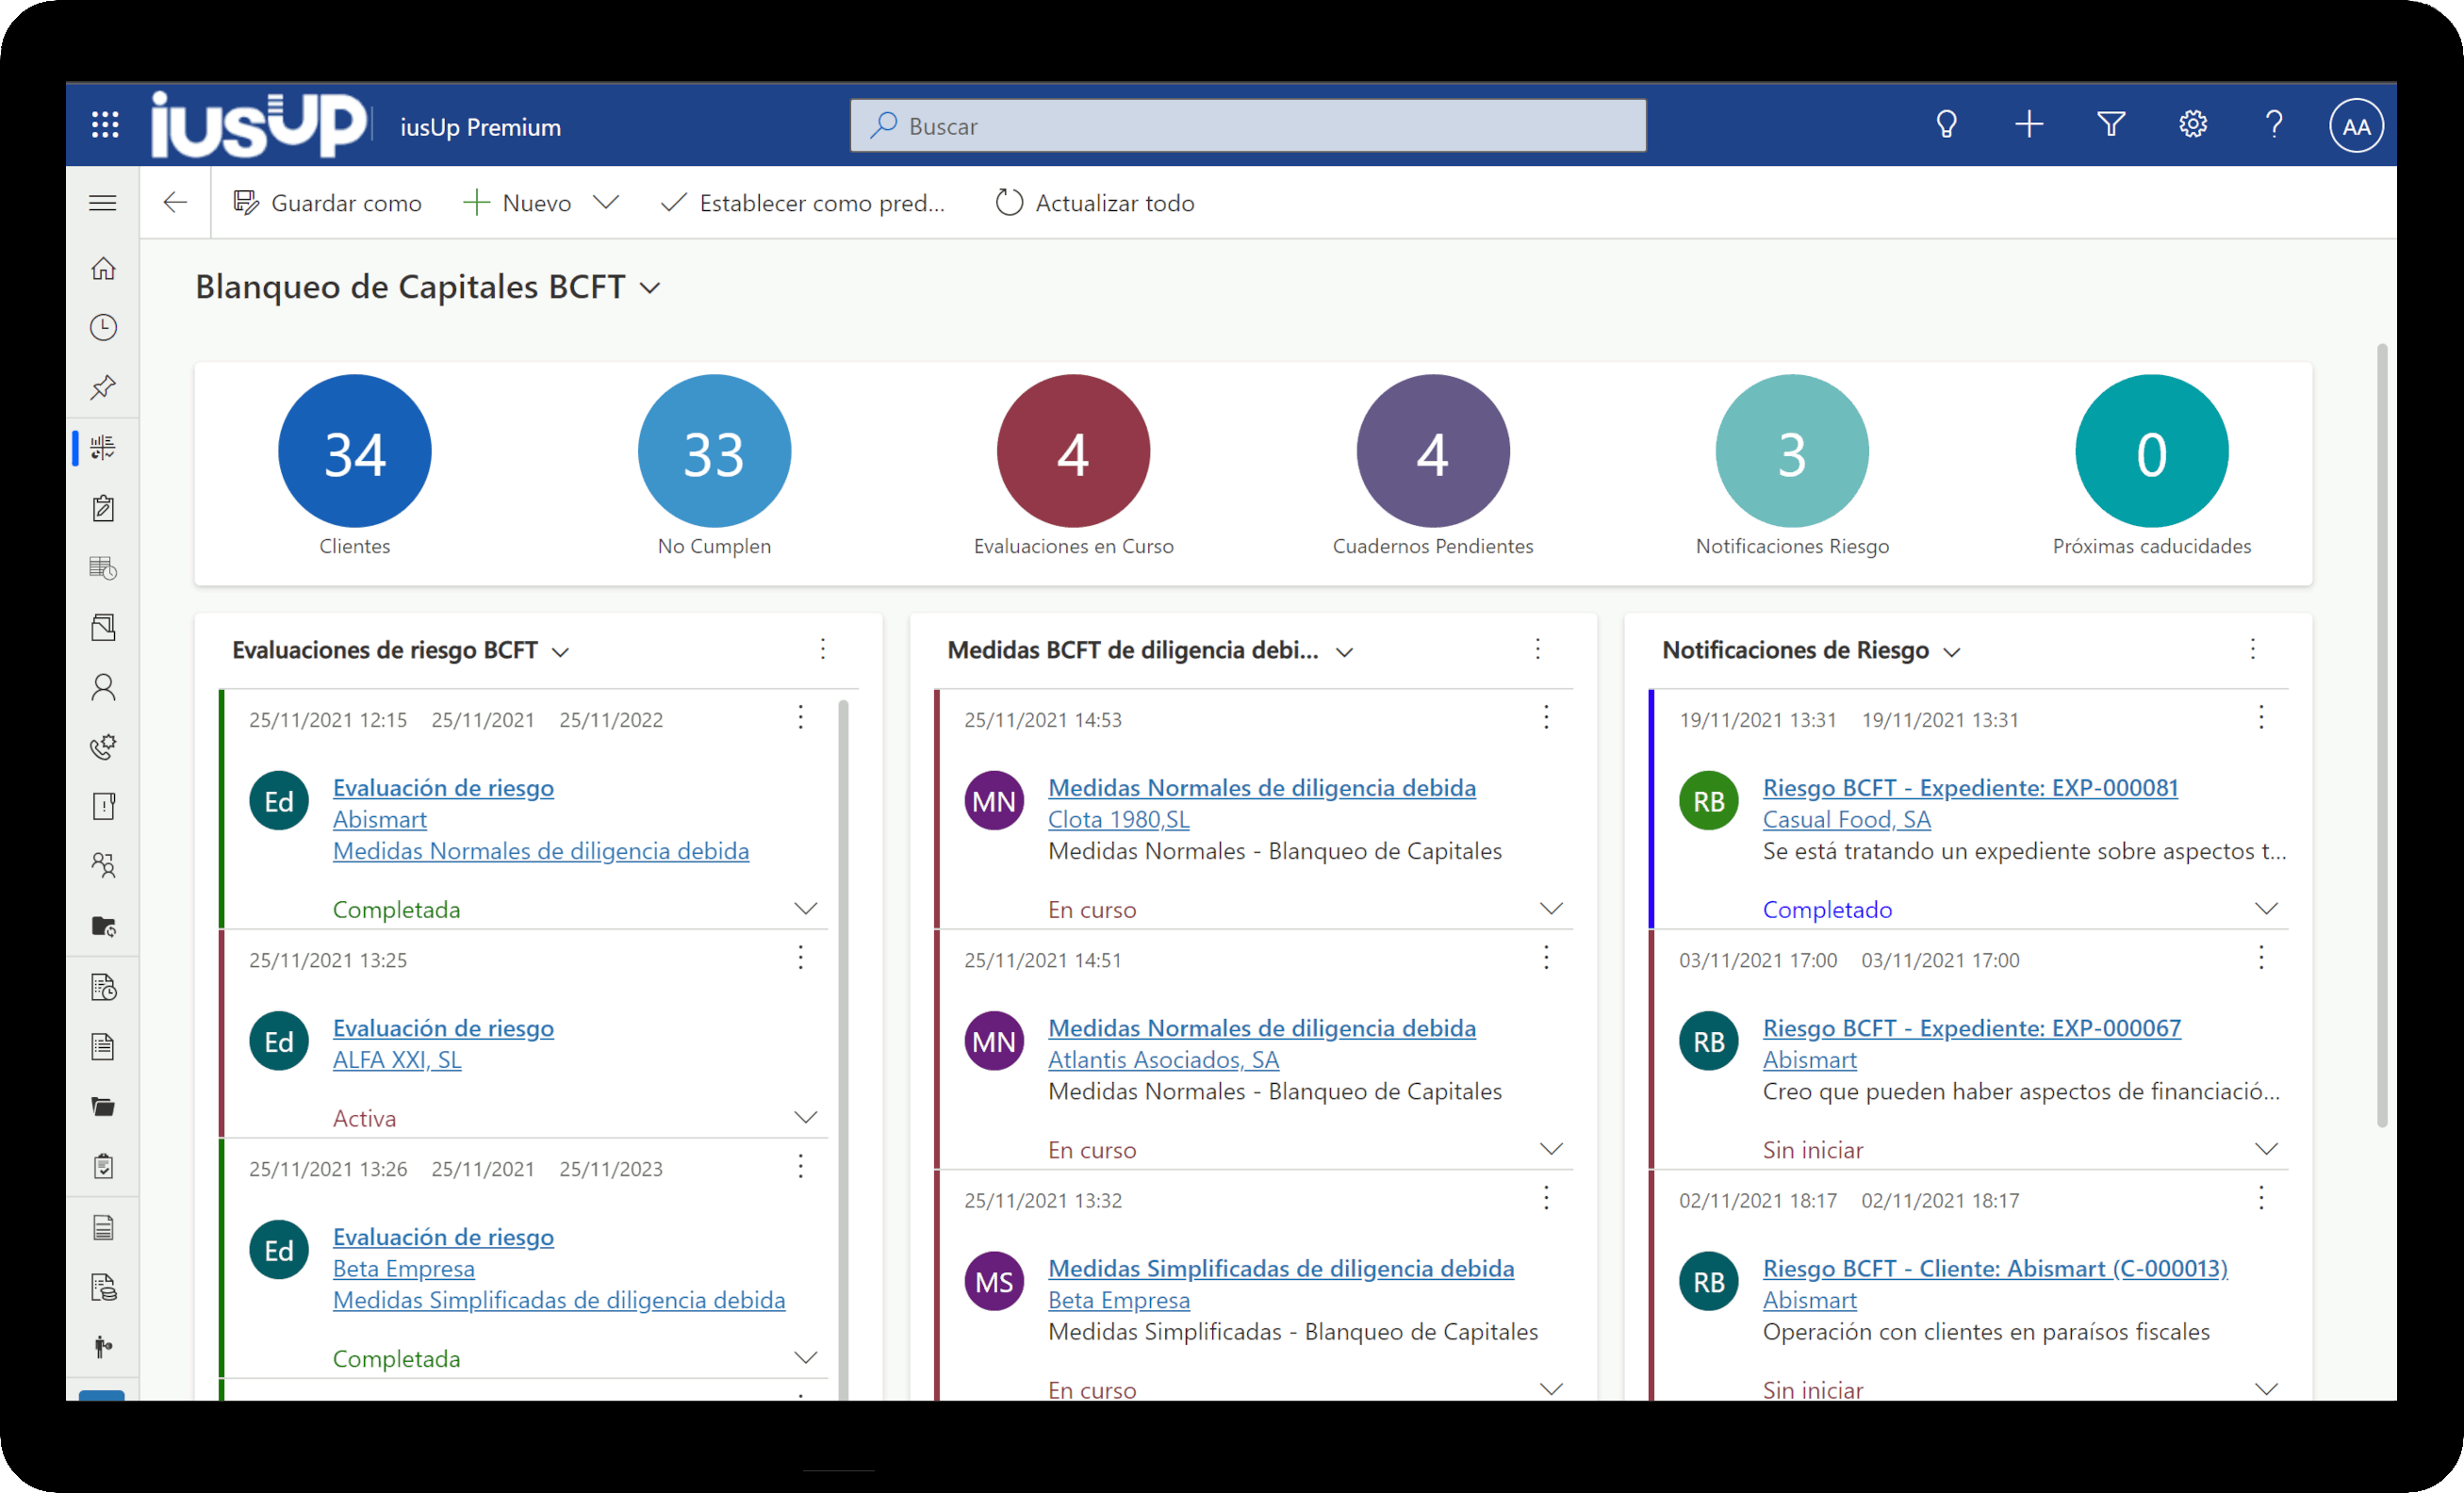The width and height of the screenshot is (2464, 1493).
Task: Open more options for Notificaciones de Riesgo panel
Action: [x=2253, y=649]
